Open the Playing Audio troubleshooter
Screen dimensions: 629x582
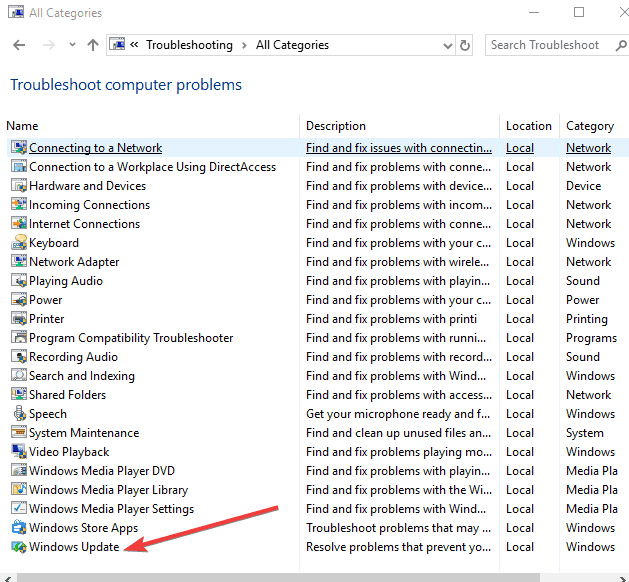pos(66,281)
